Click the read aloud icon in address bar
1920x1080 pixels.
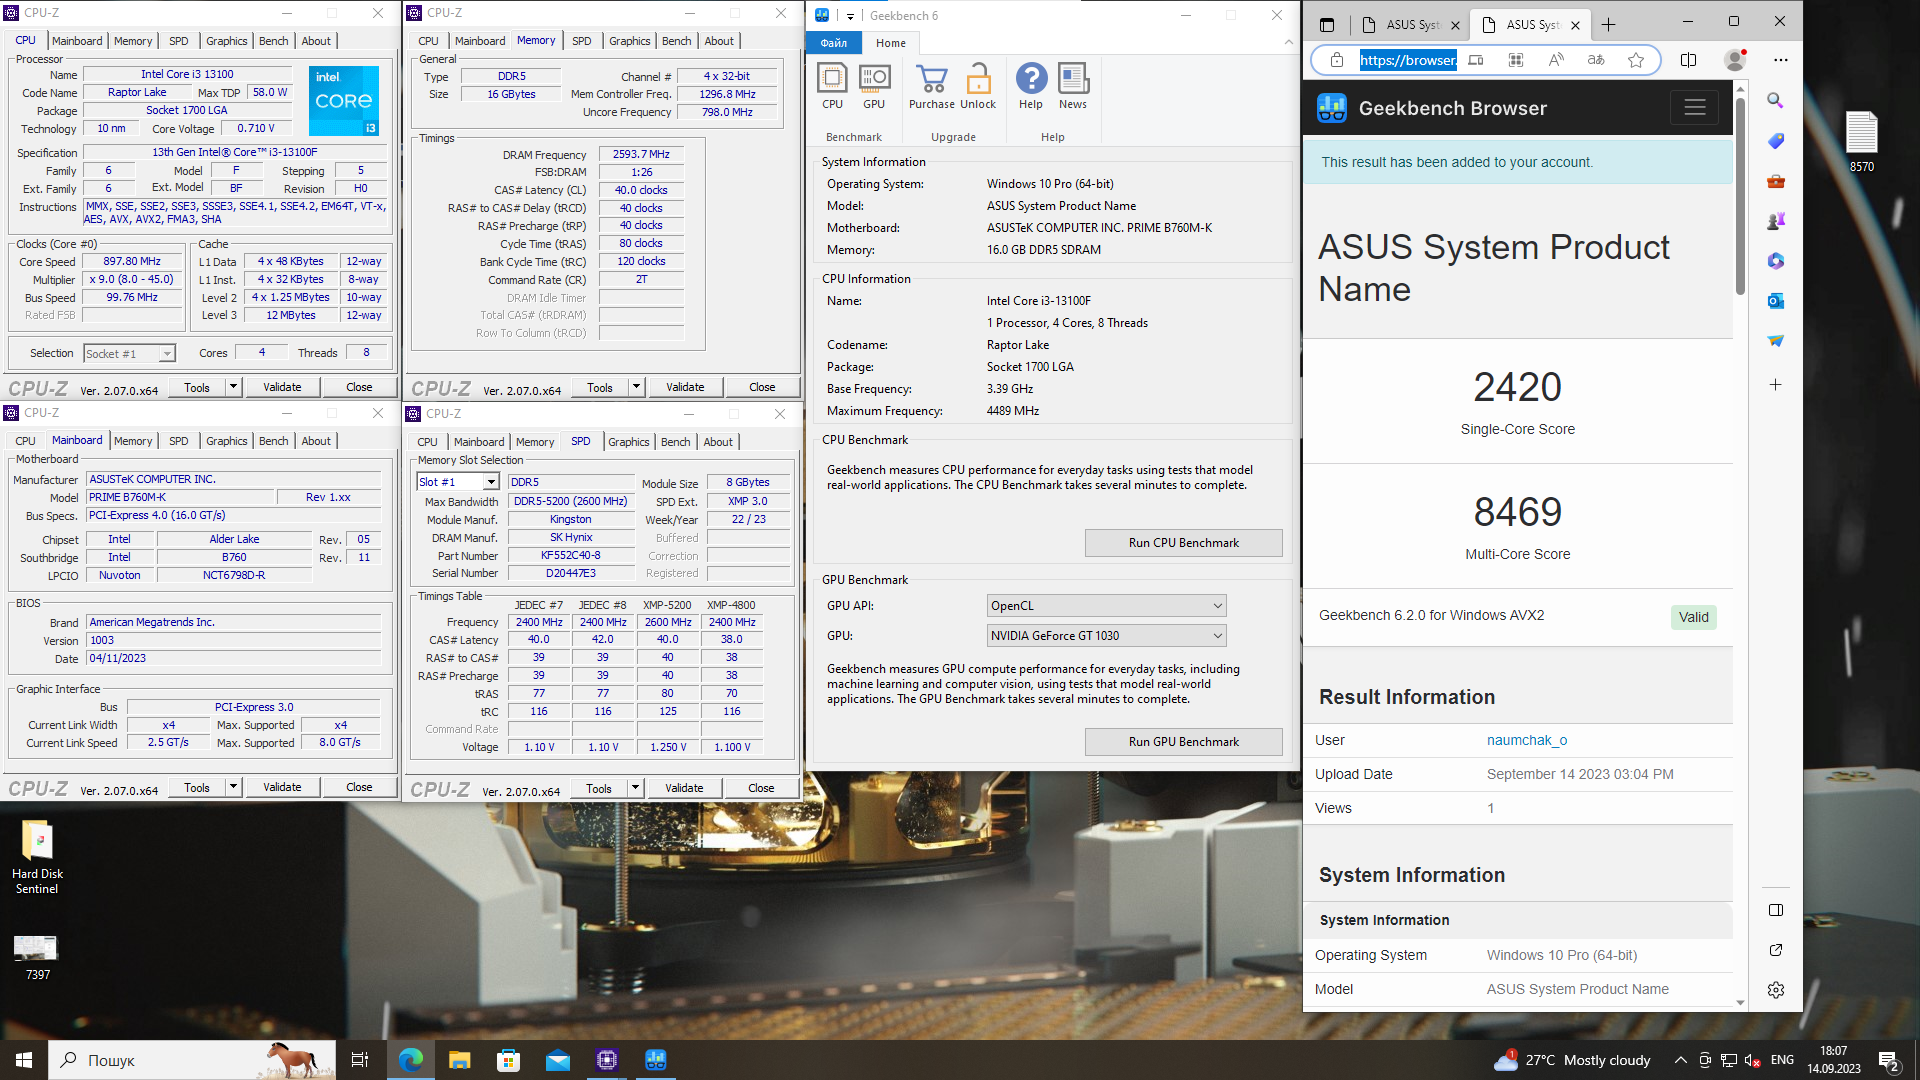(x=1556, y=60)
